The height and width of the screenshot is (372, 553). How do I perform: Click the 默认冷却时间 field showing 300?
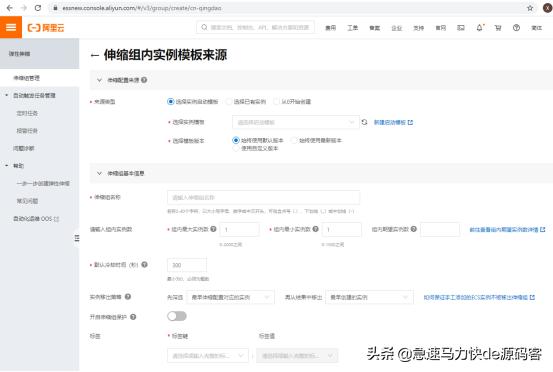pyautogui.click(x=187, y=265)
